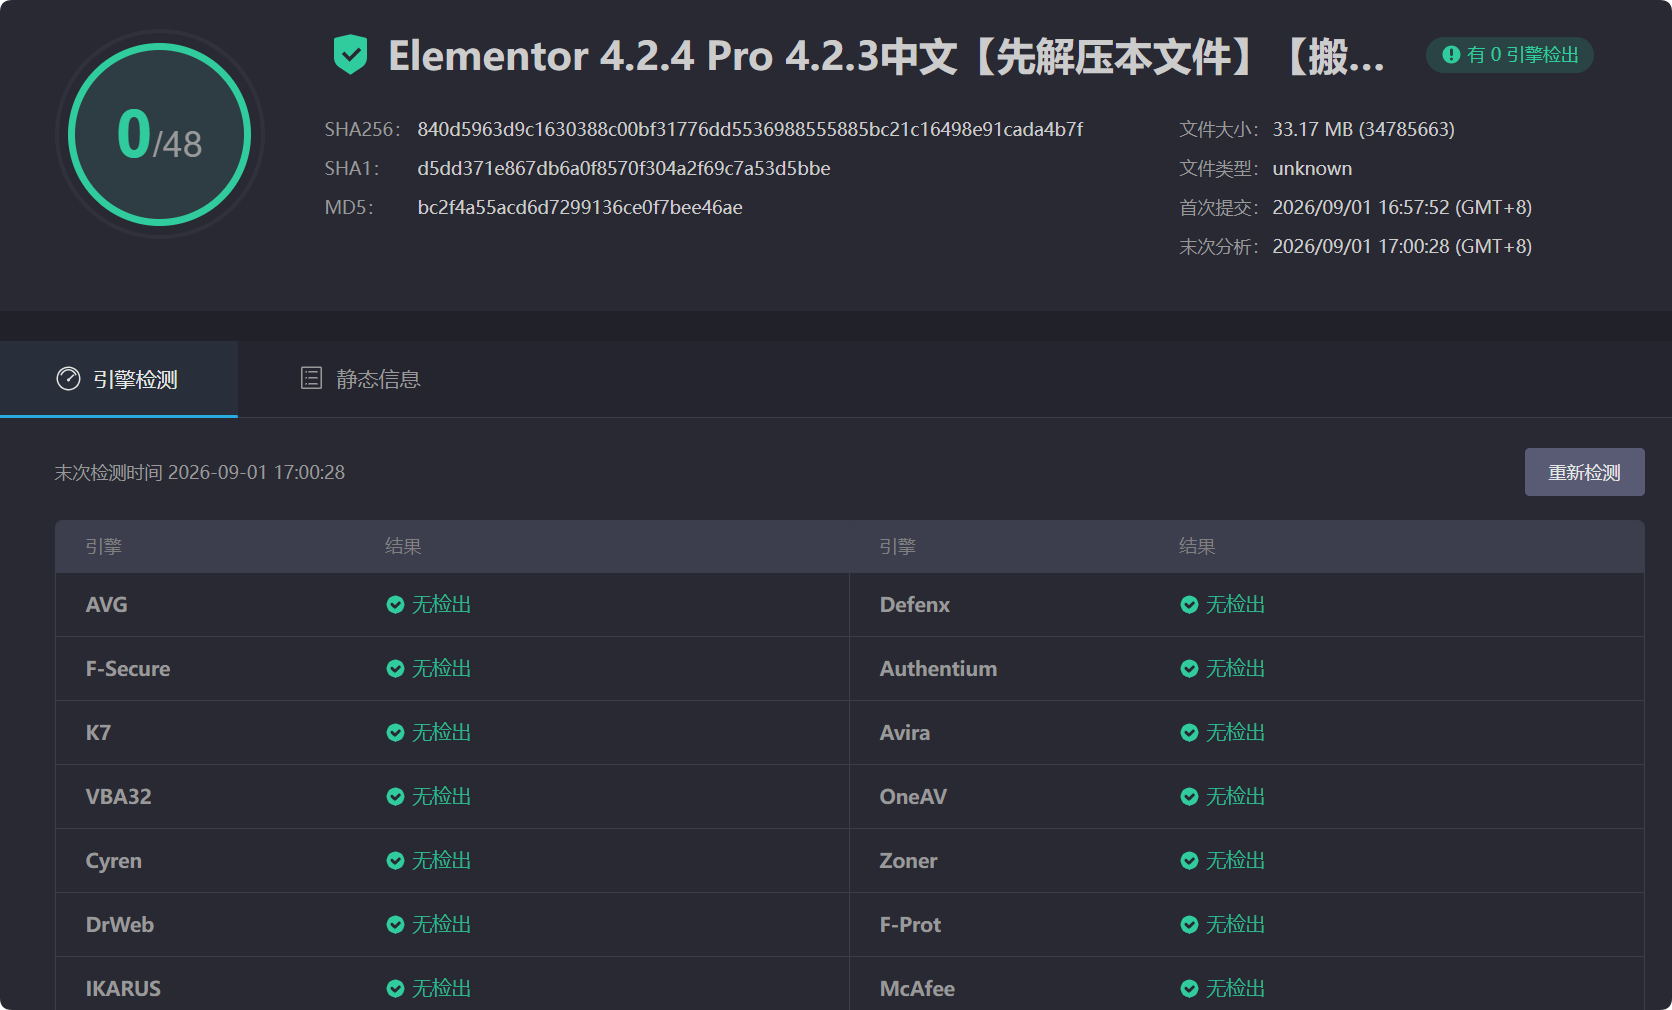Click the 末次检测时间 2026-09-01 17:00:28 text

pyautogui.click(x=199, y=472)
